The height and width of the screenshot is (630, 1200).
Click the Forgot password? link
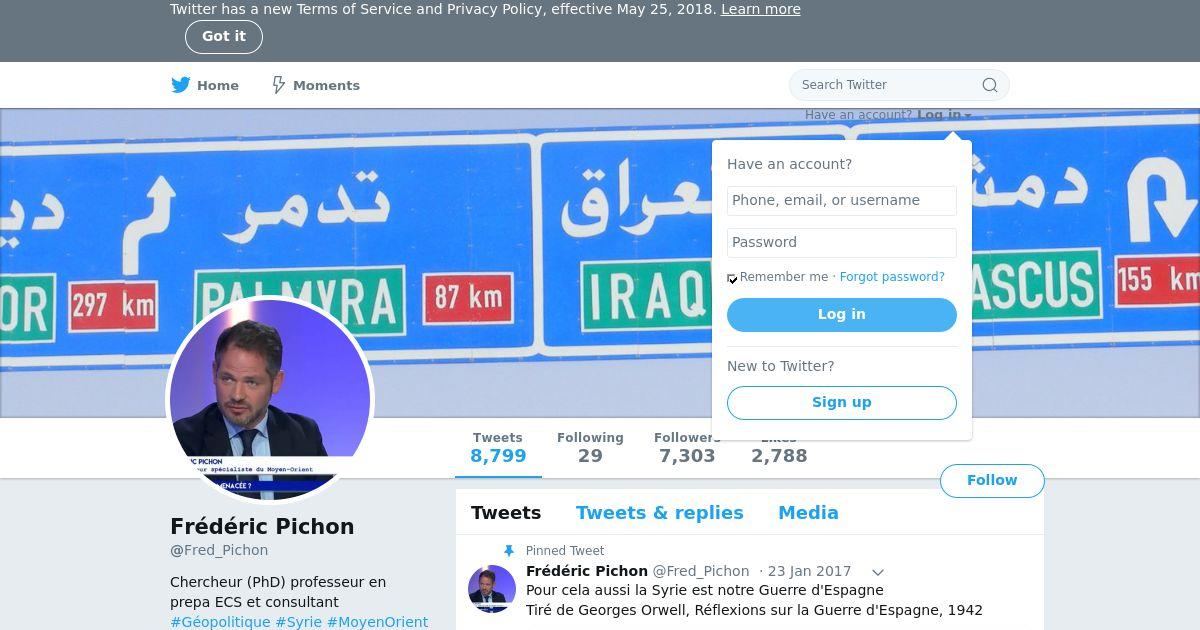click(x=892, y=277)
